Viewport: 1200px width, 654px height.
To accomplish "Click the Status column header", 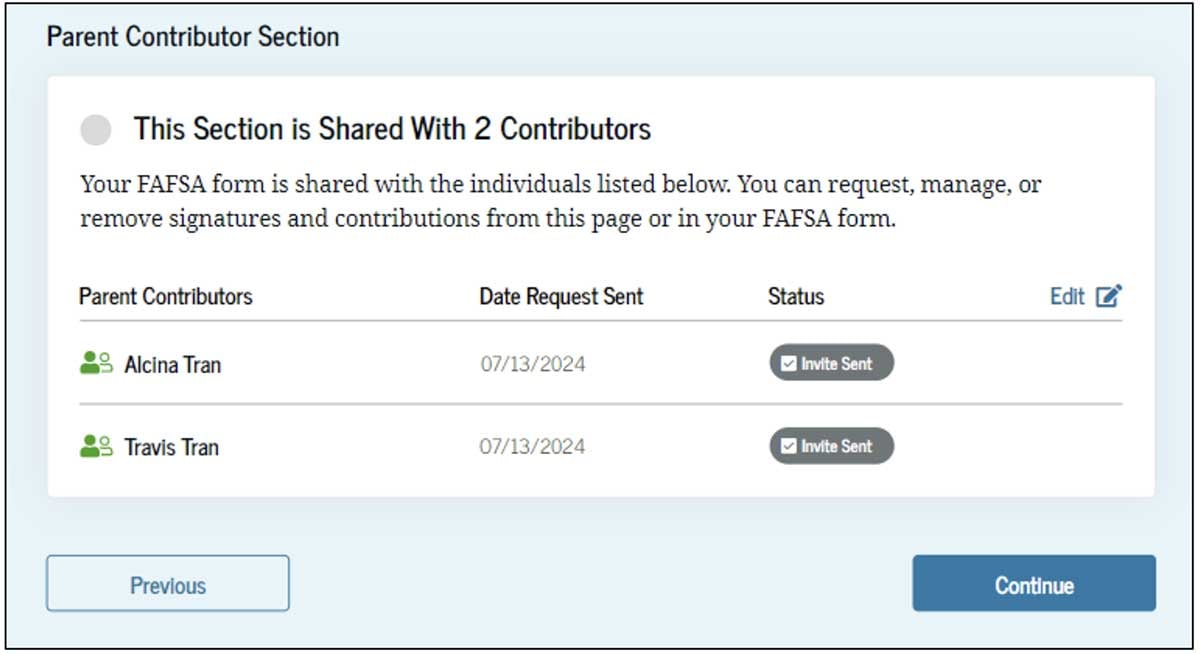I will tap(796, 296).
